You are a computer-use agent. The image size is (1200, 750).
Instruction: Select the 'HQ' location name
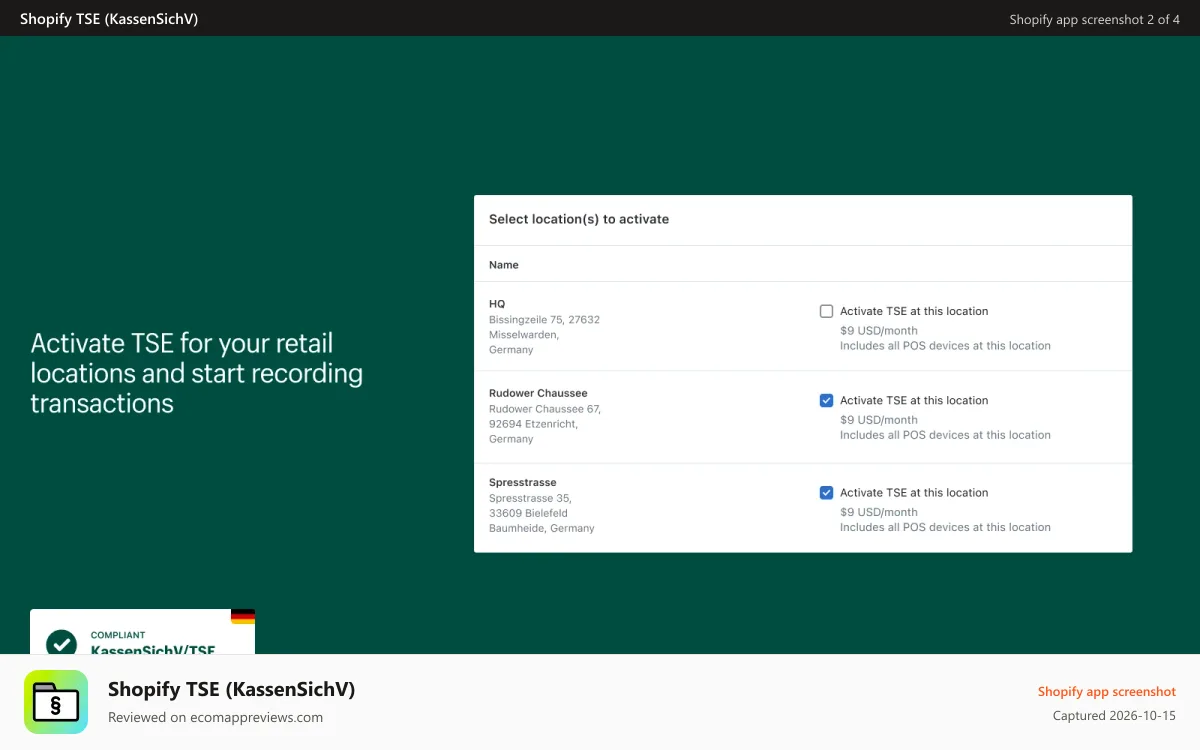(x=497, y=304)
